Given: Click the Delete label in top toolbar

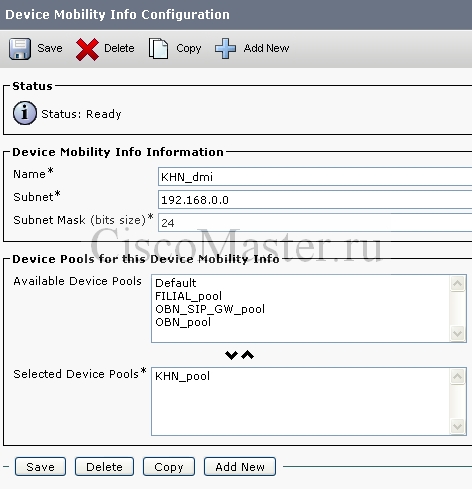Looking at the screenshot, I should [x=119, y=48].
